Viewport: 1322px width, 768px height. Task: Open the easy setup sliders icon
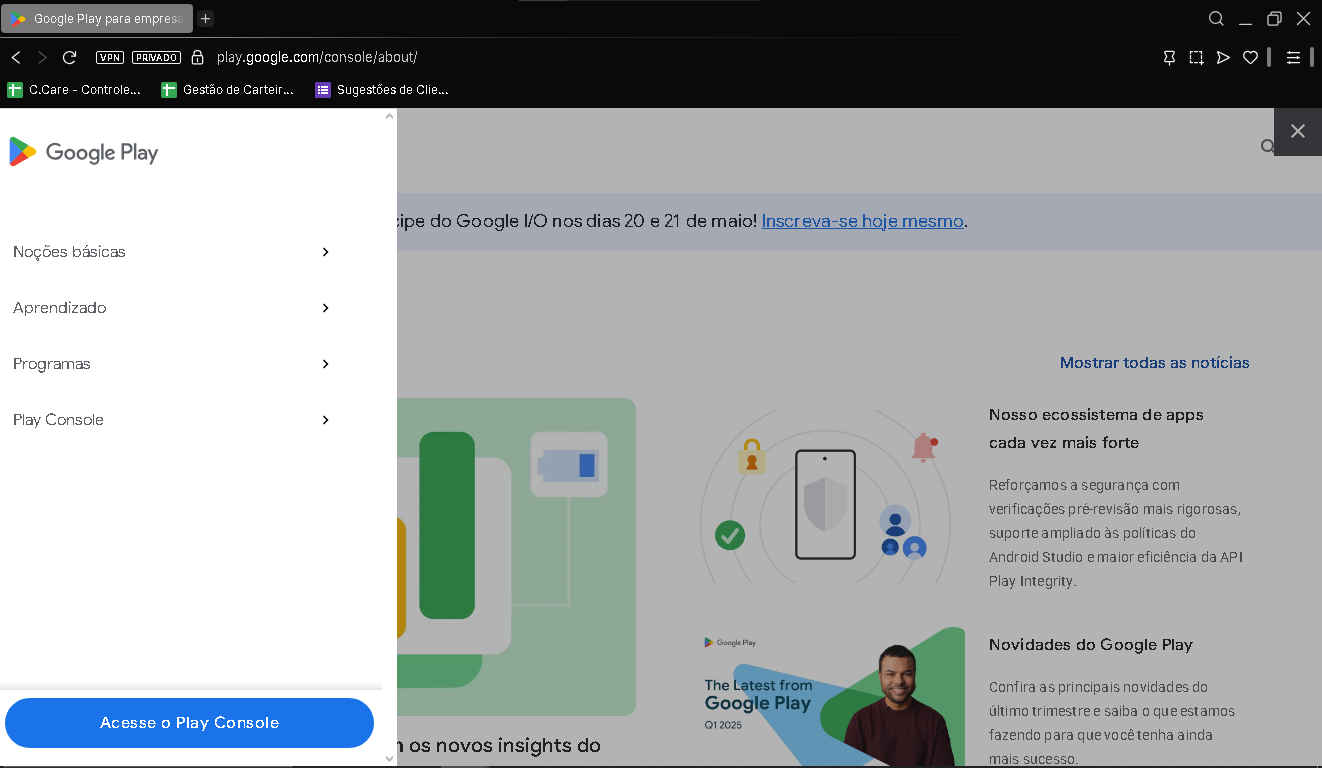coord(1293,58)
